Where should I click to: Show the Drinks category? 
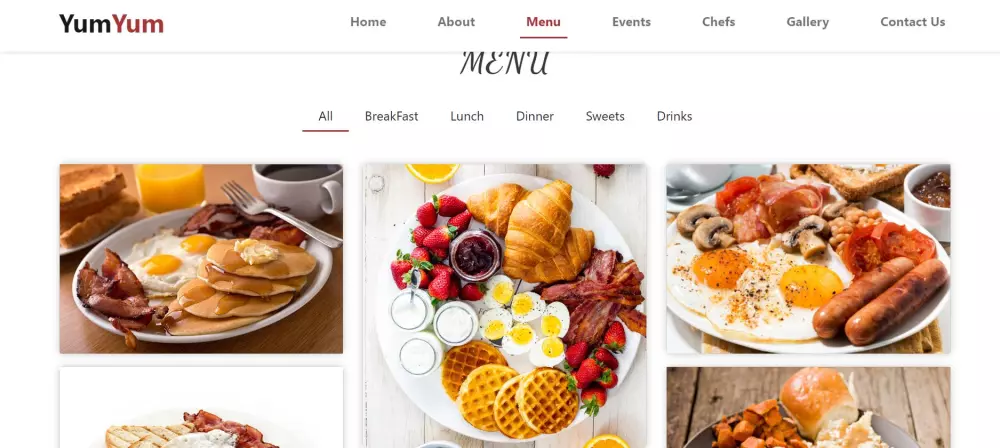tap(674, 116)
